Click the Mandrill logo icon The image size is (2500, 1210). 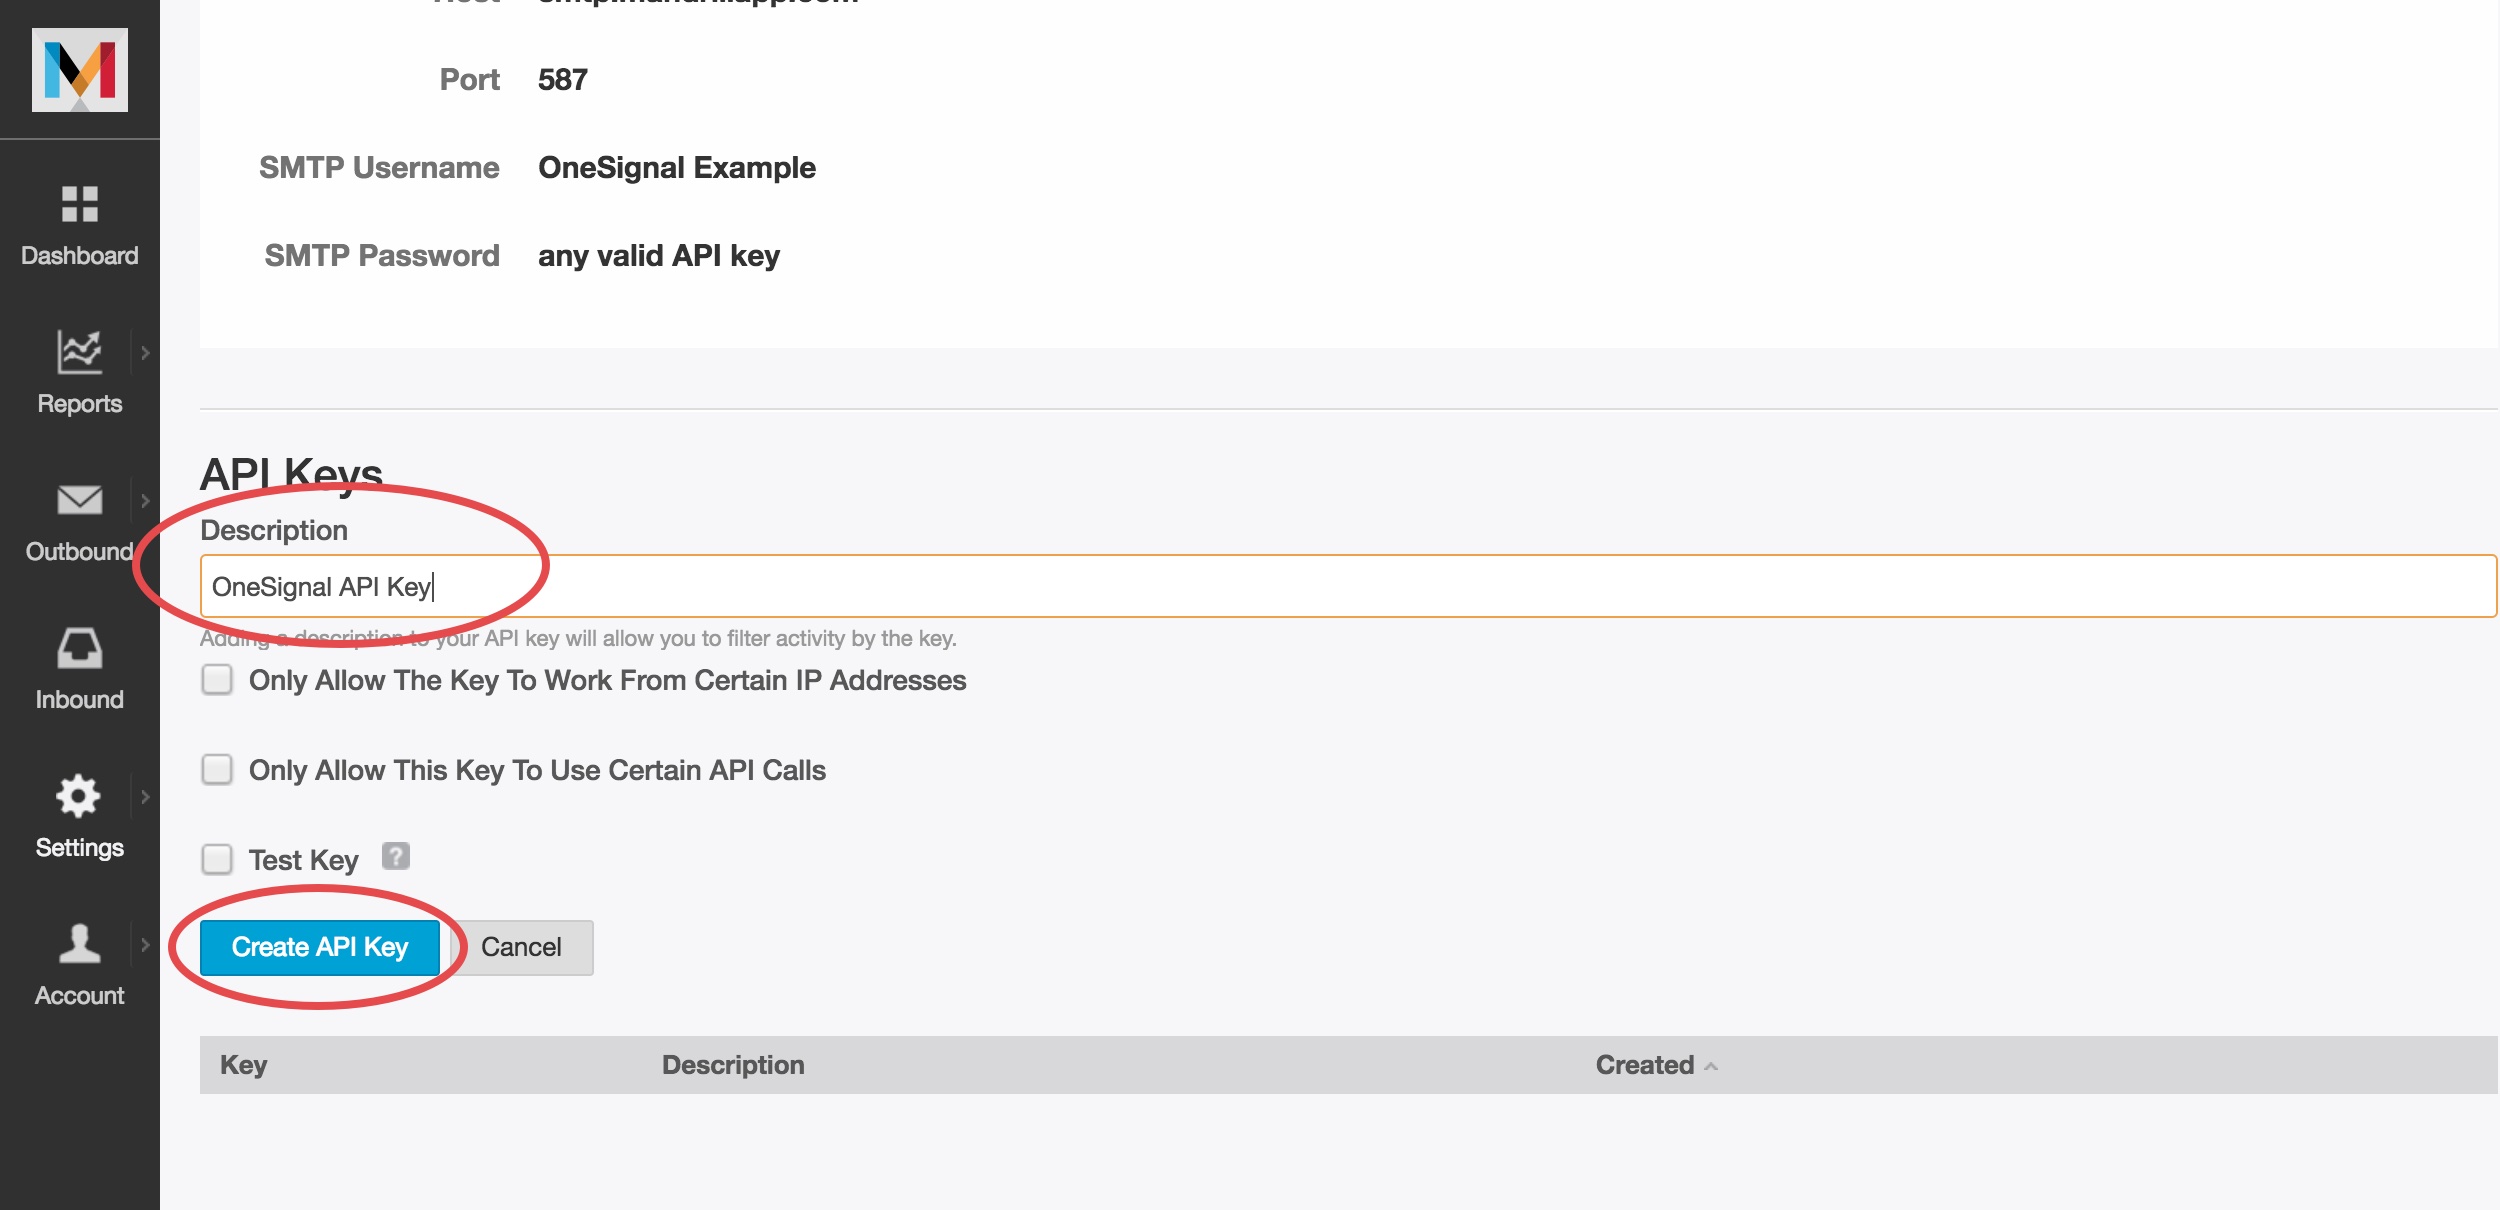pyautogui.click(x=80, y=69)
